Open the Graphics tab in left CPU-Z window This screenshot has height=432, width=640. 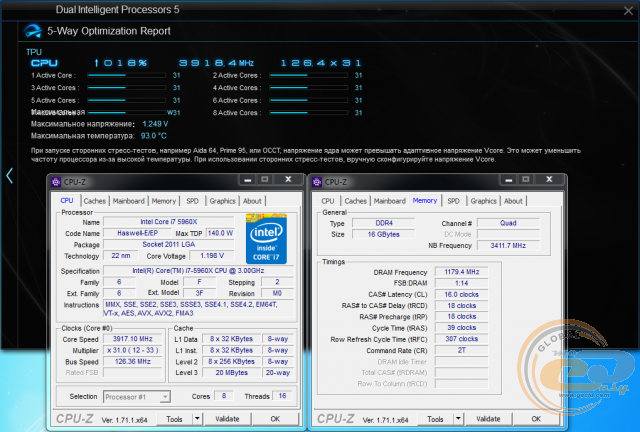tap(222, 201)
